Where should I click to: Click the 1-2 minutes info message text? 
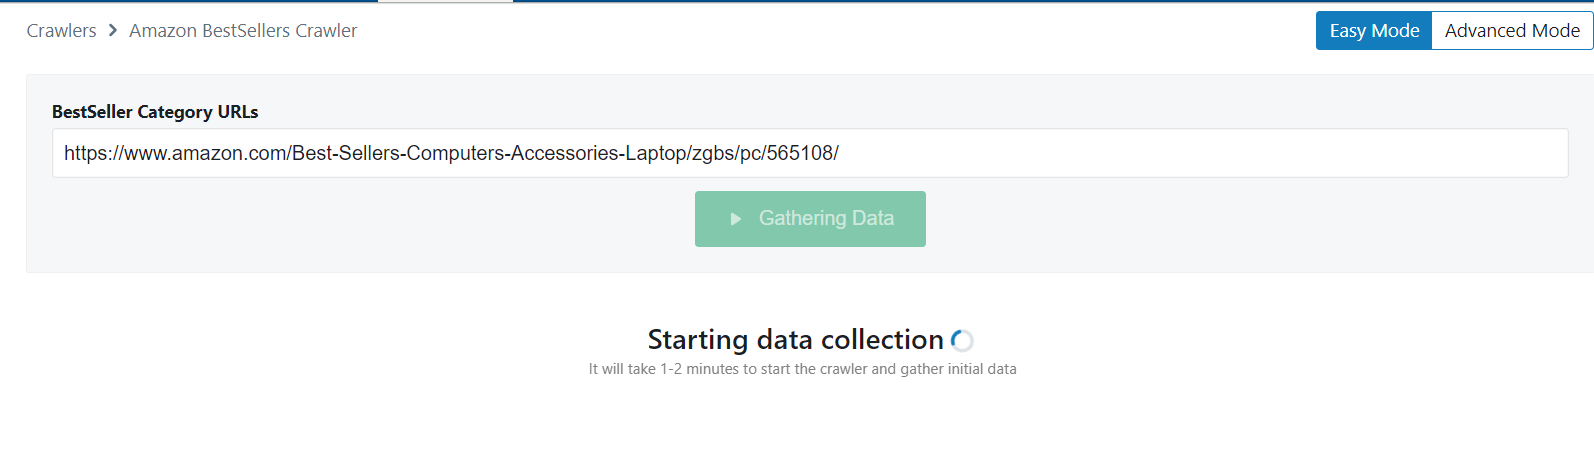pos(802,369)
